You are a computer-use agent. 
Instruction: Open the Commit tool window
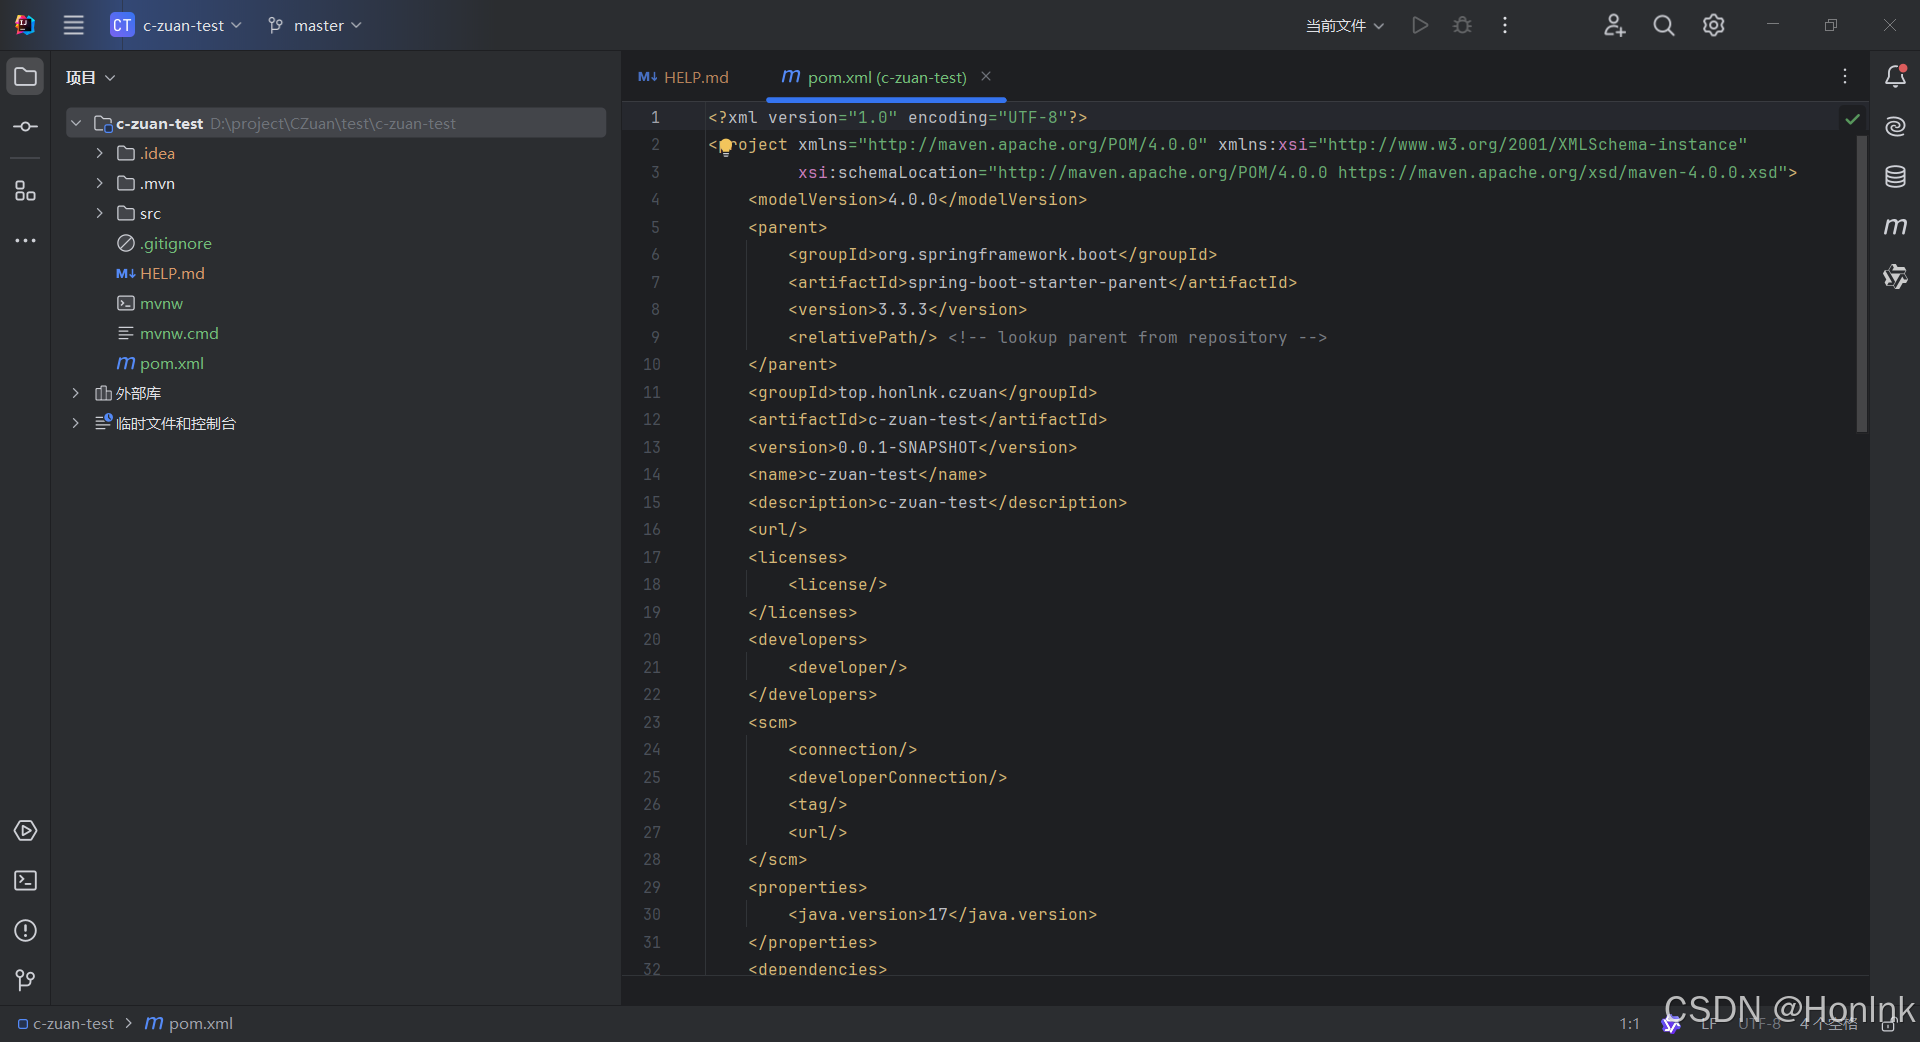pos(25,127)
